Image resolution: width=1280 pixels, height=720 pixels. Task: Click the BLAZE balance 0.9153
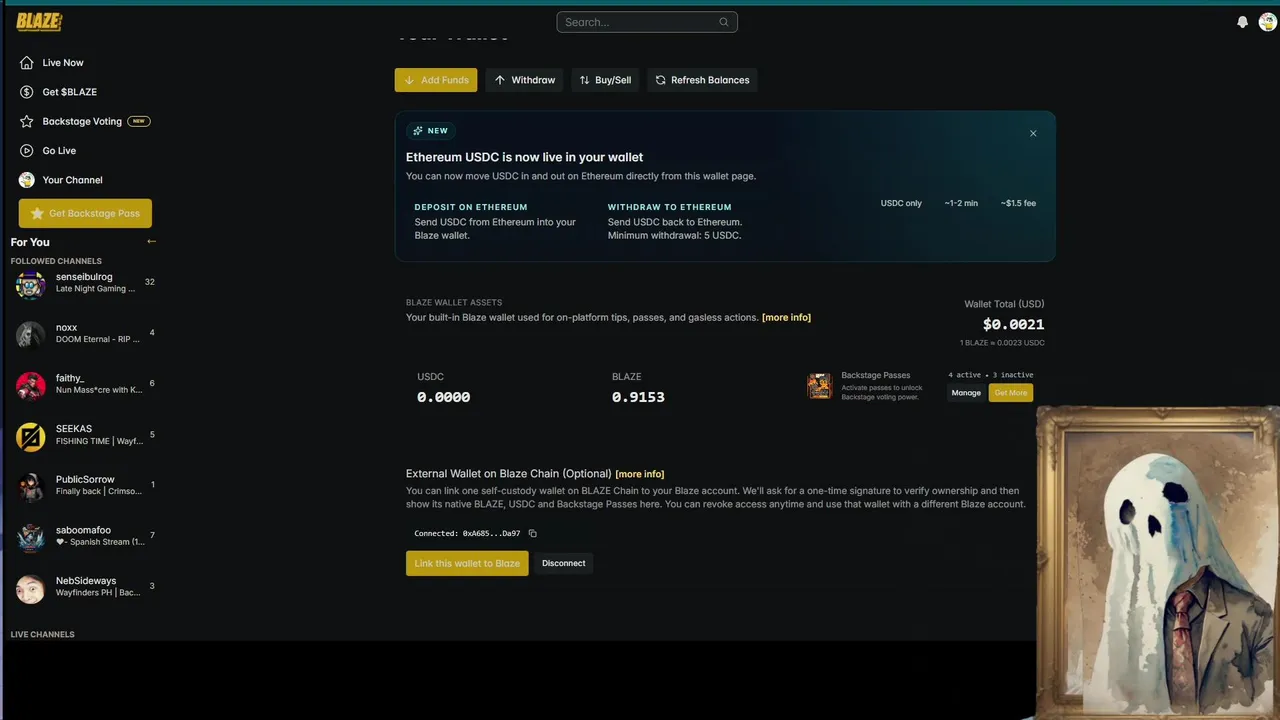[x=638, y=397]
